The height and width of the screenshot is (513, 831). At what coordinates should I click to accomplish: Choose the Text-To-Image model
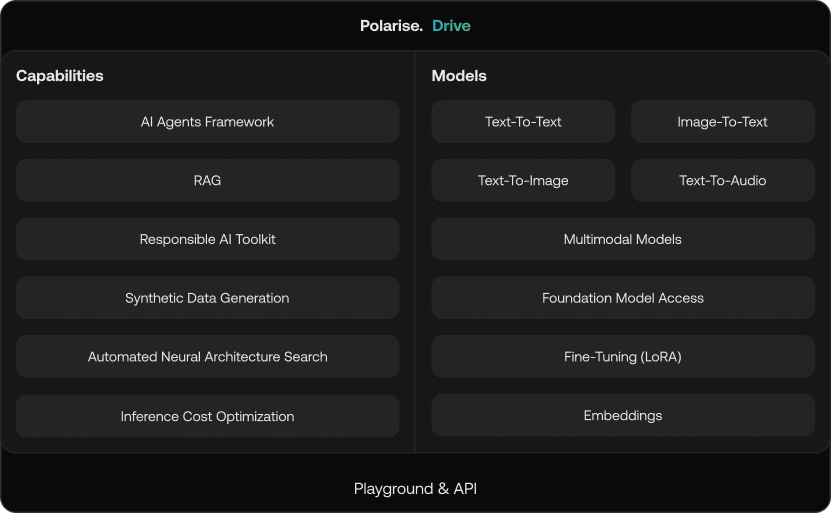click(523, 180)
